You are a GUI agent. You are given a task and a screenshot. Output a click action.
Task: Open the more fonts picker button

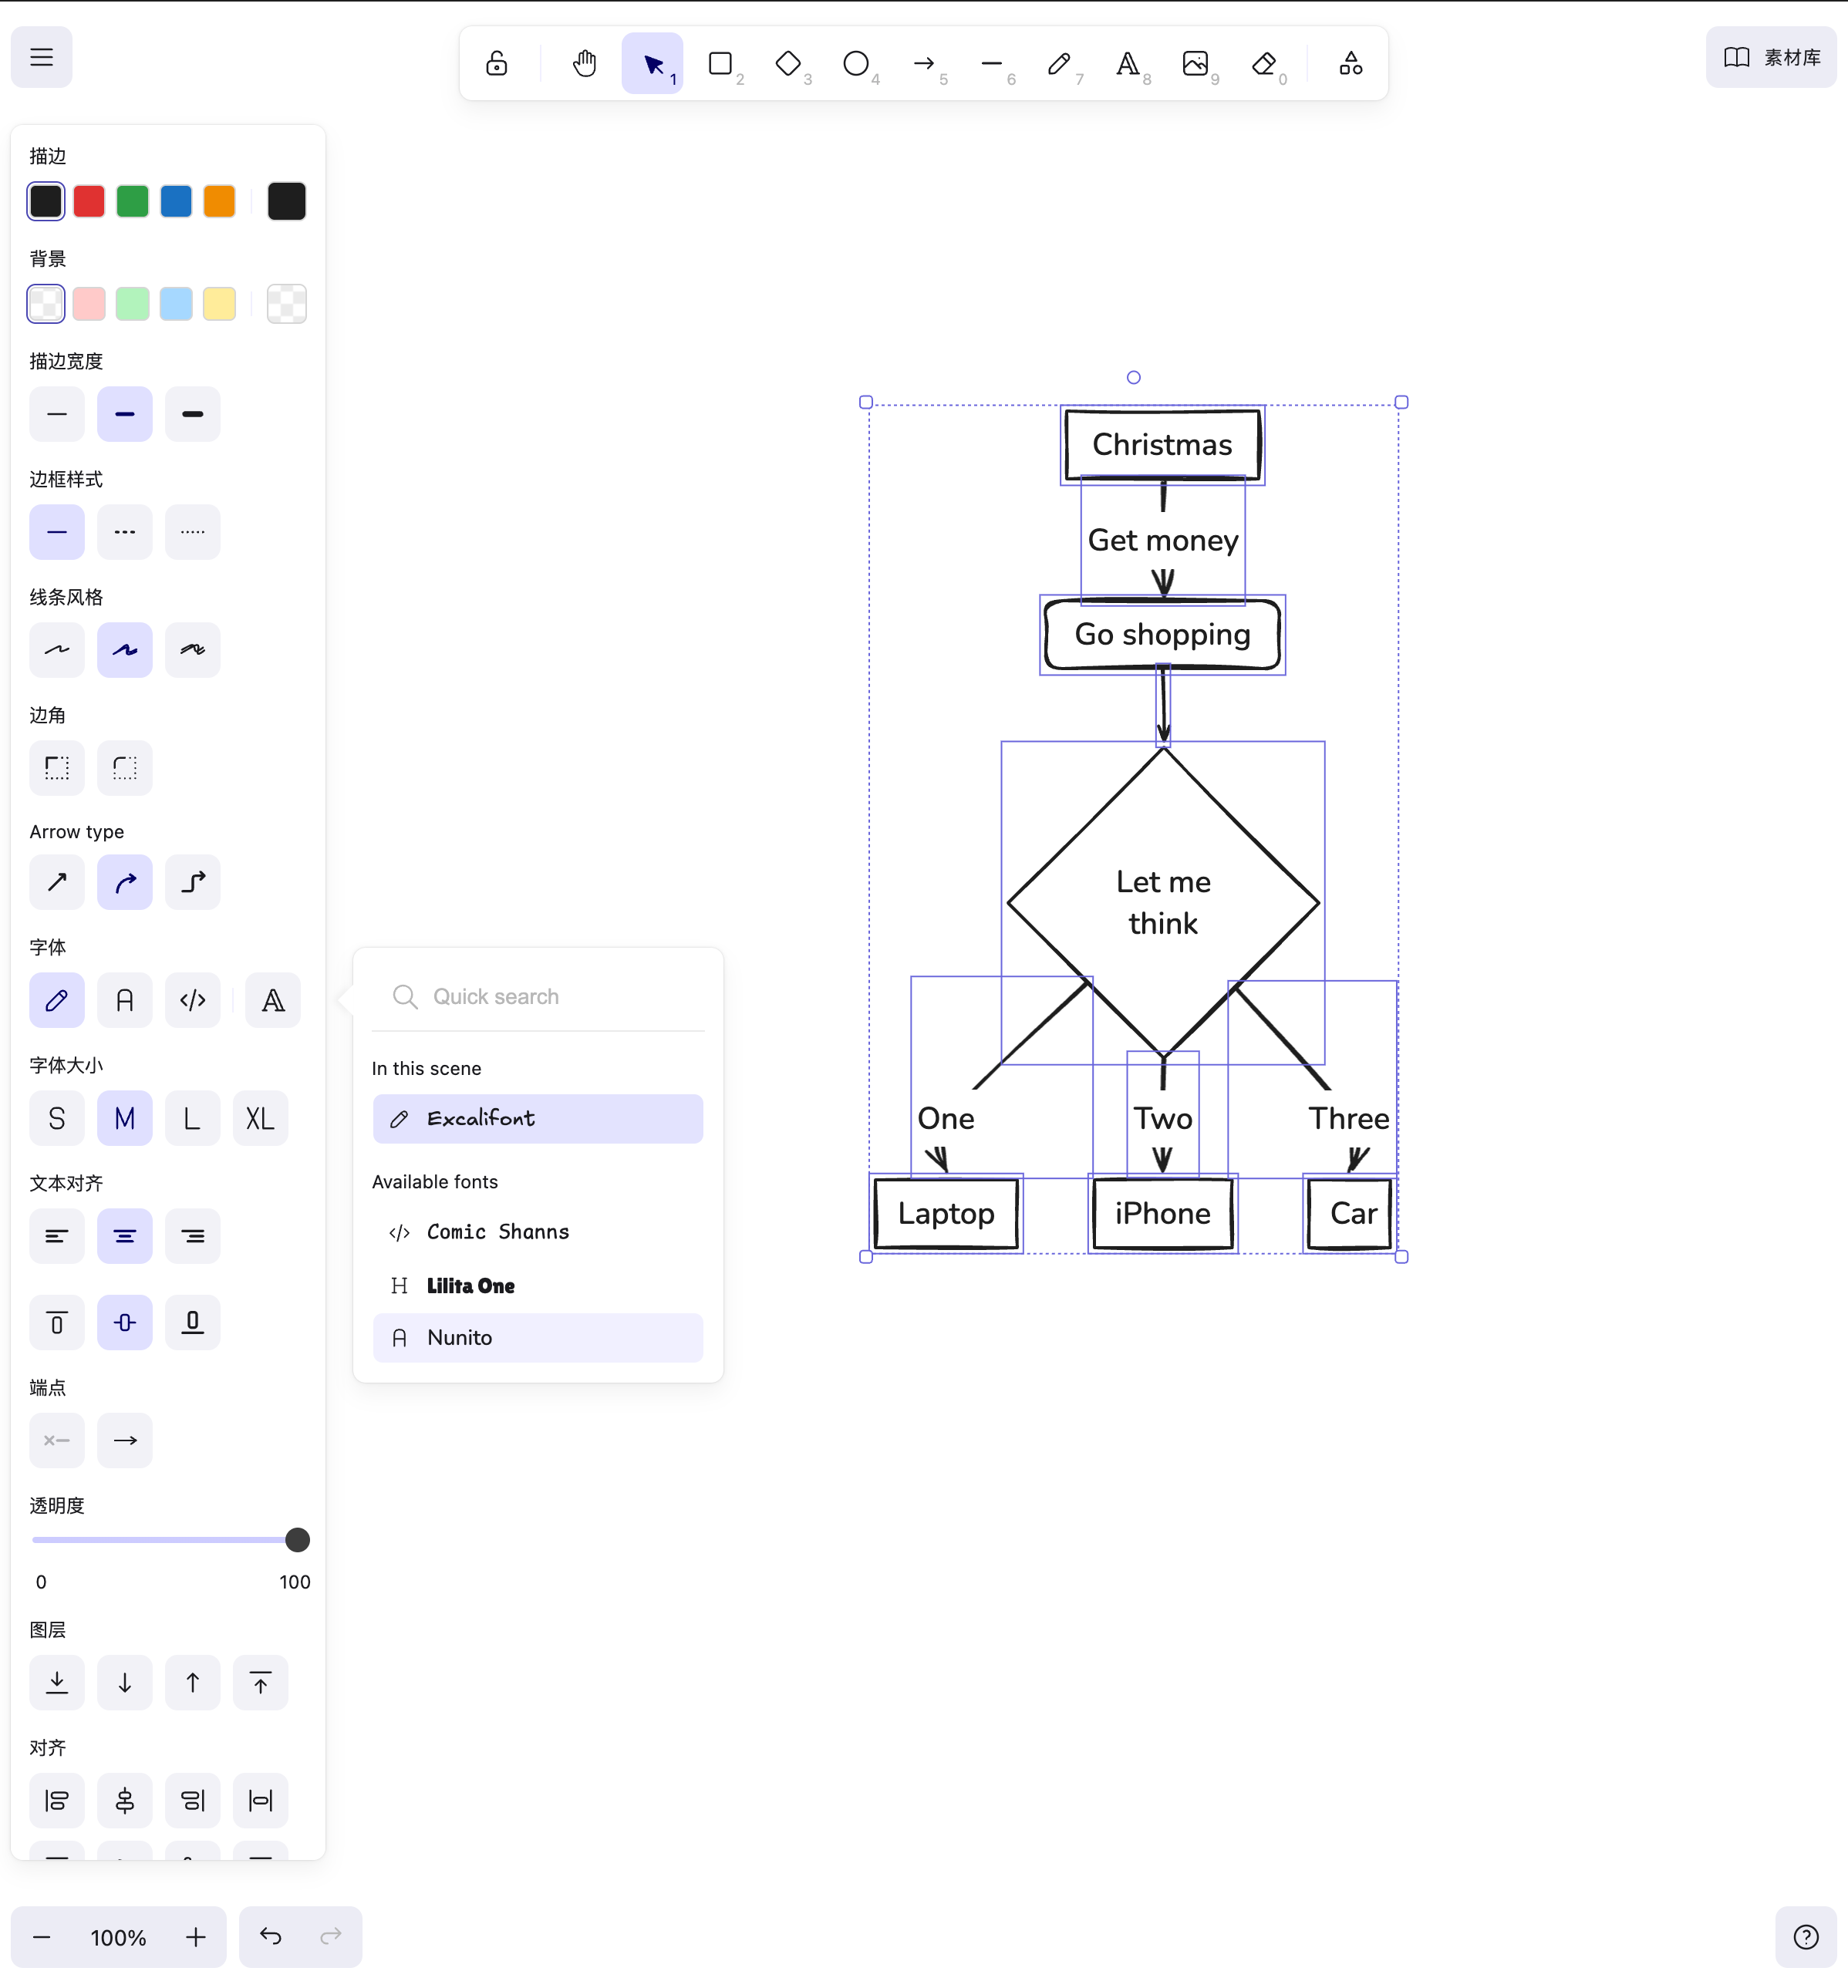pos(273,1000)
